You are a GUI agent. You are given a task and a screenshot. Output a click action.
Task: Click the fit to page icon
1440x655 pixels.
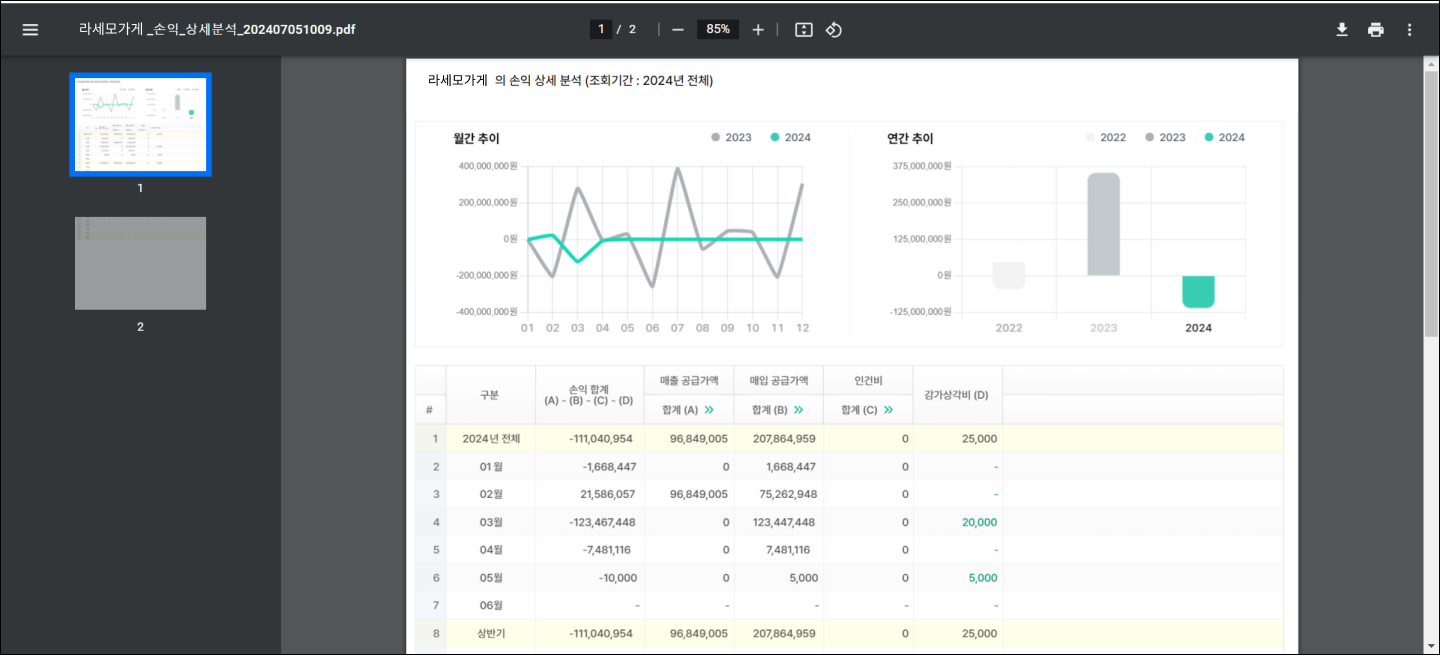point(803,30)
